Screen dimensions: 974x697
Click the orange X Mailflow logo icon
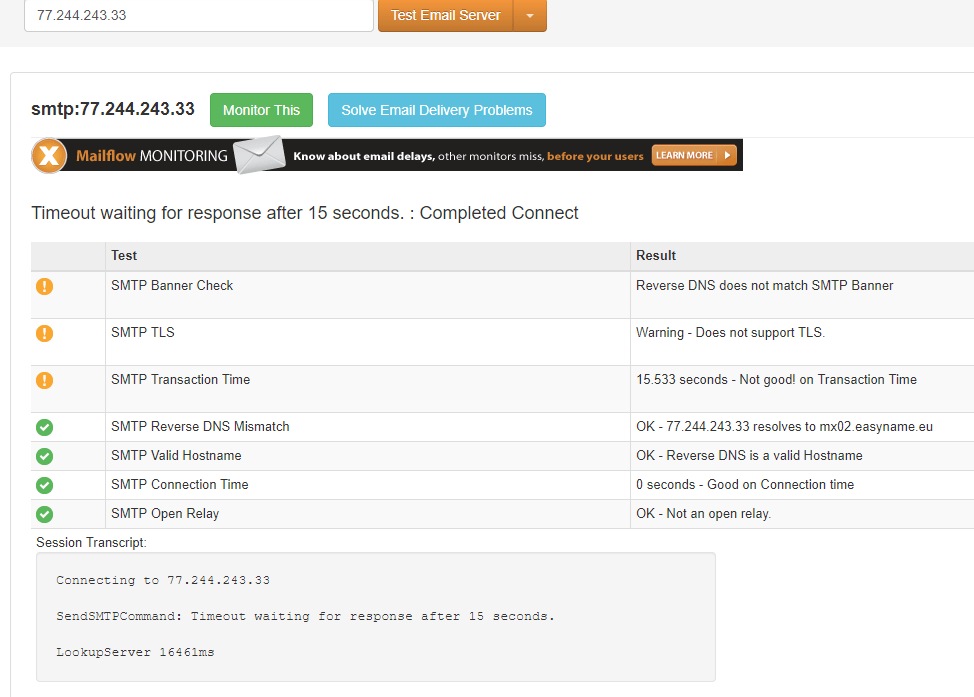tap(49, 156)
